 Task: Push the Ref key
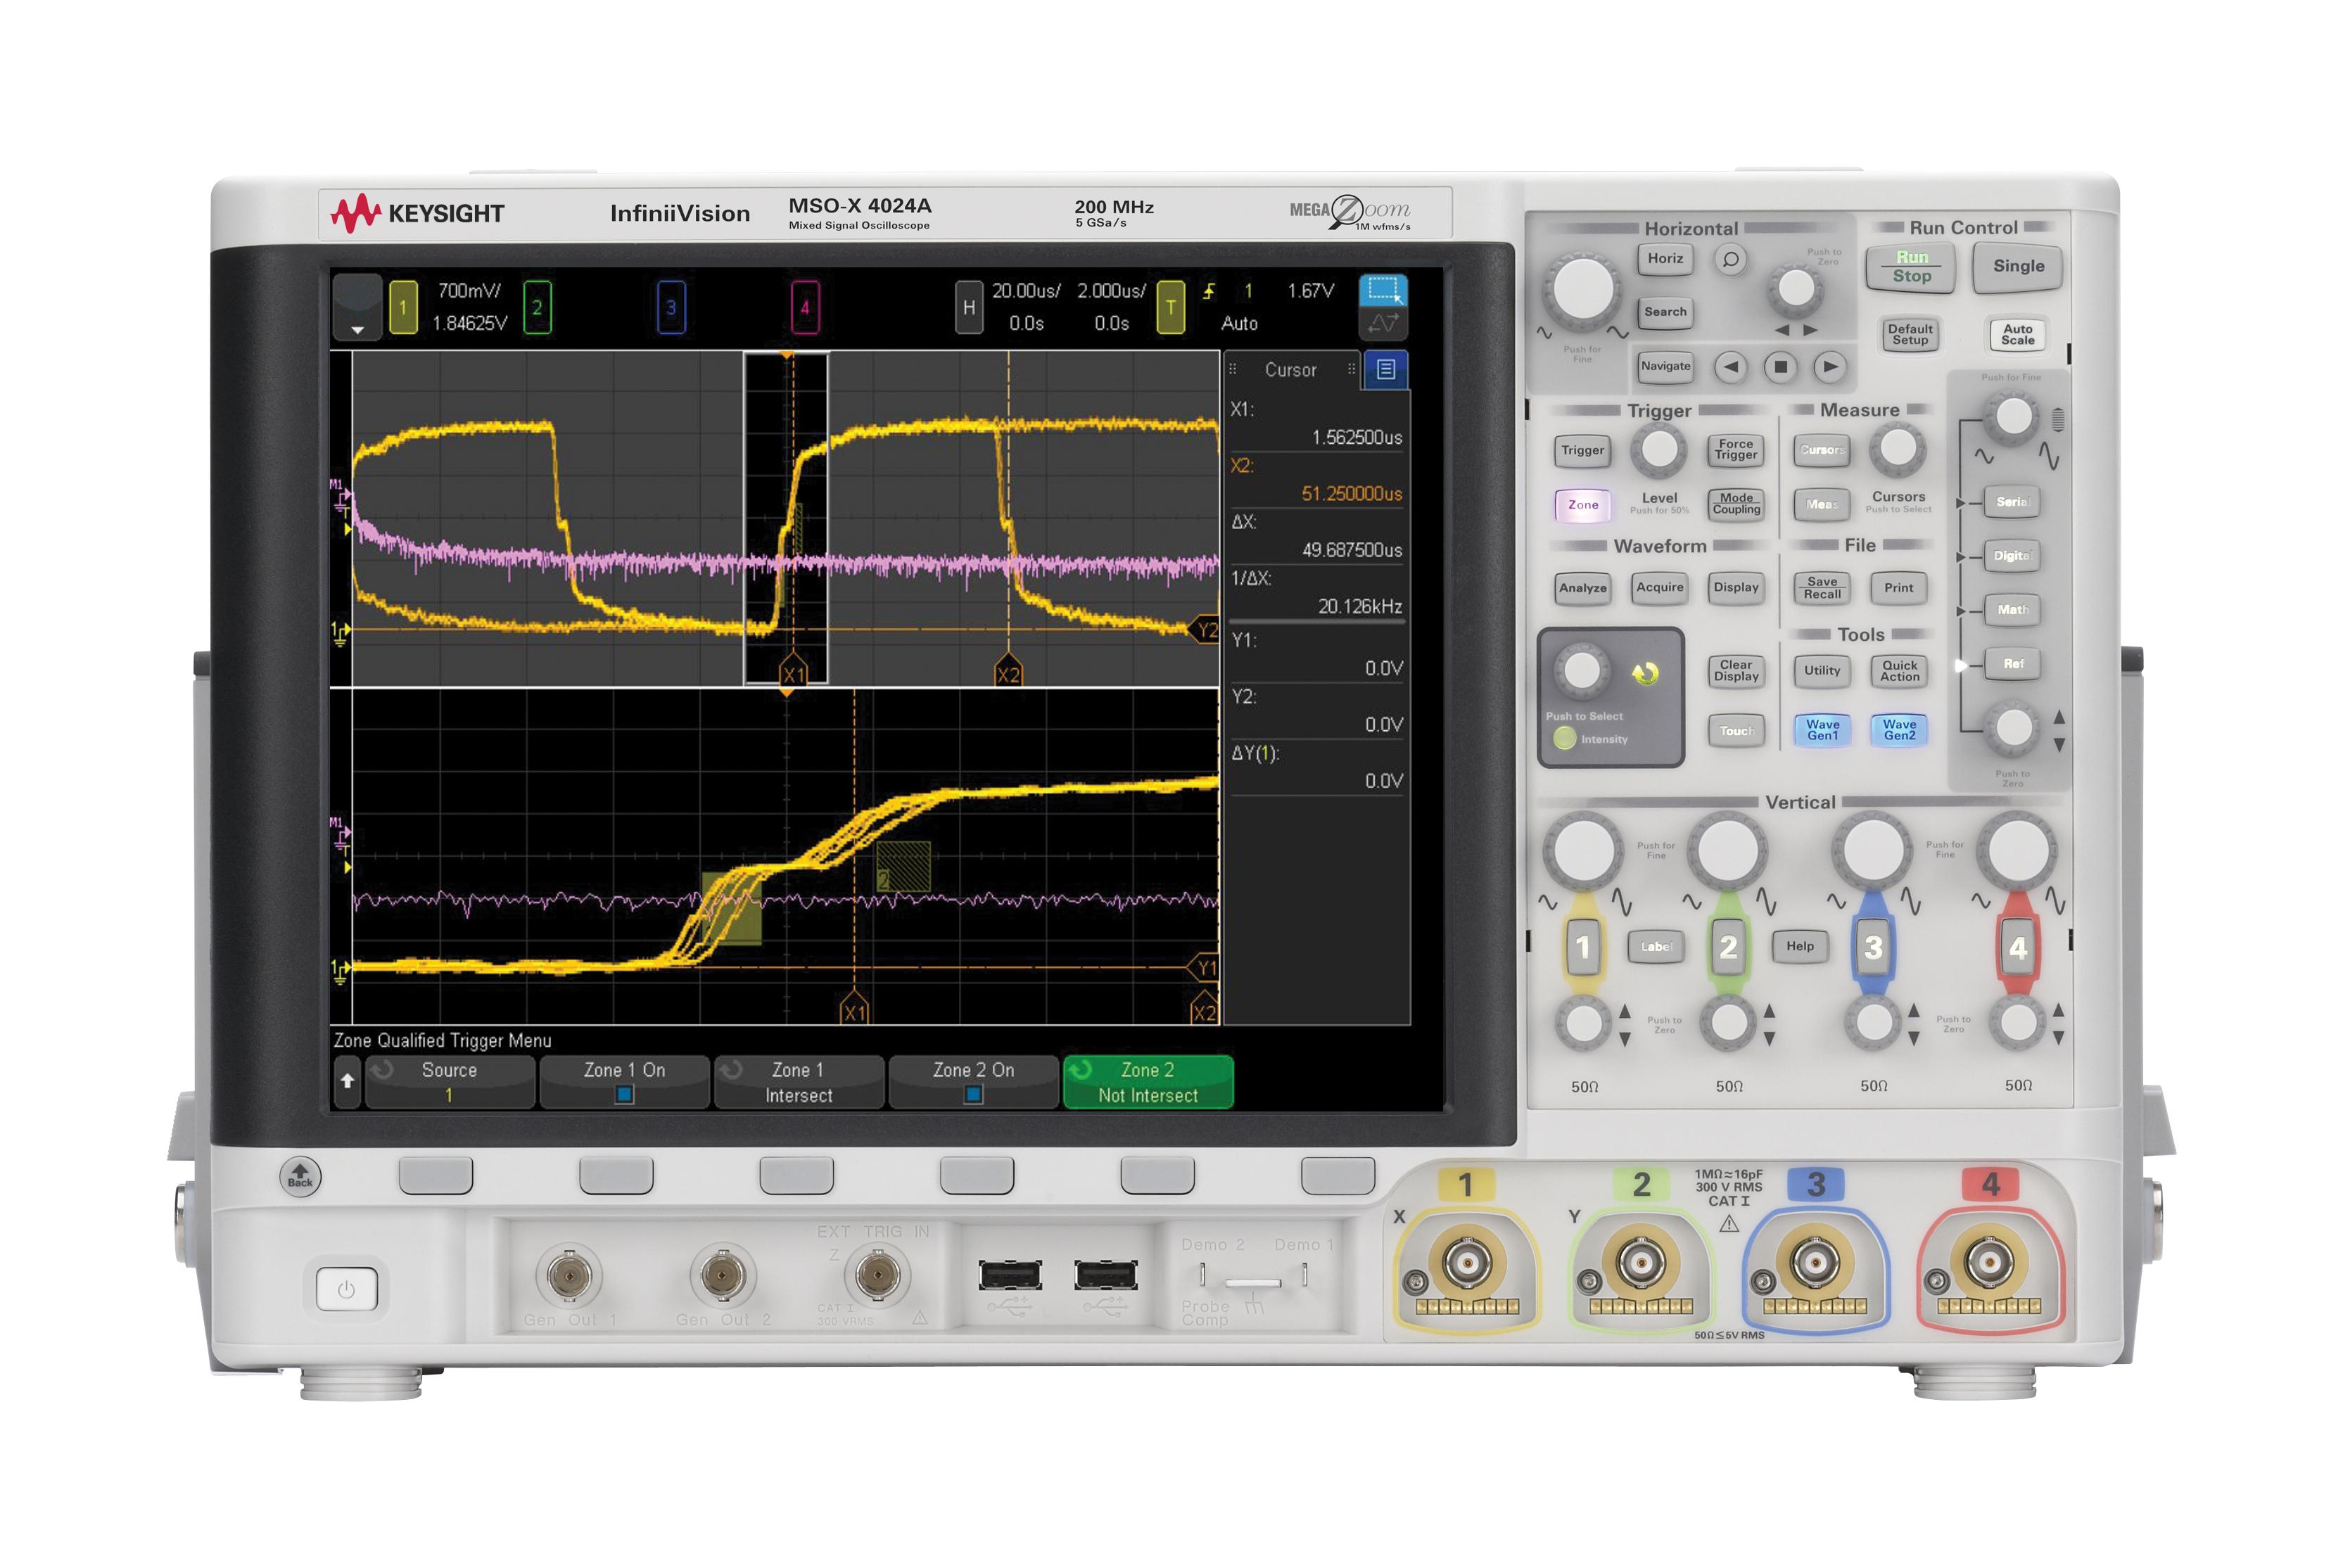[x=2012, y=664]
